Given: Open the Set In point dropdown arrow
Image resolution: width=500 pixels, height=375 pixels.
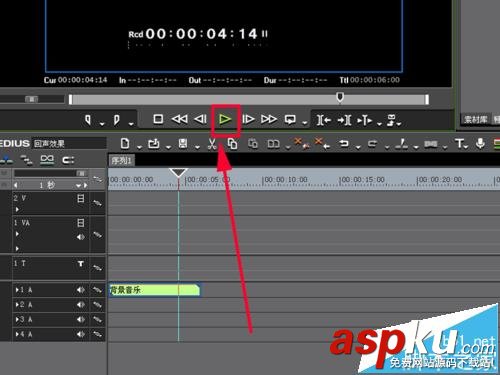Looking at the screenshot, I should click(102, 124).
